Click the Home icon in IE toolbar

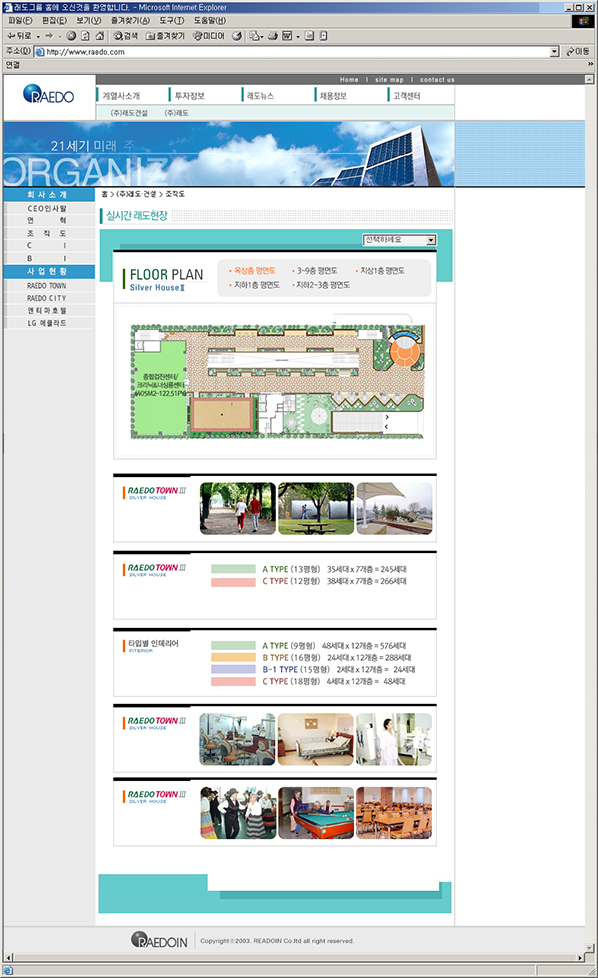pyautogui.click(x=100, y=36)
